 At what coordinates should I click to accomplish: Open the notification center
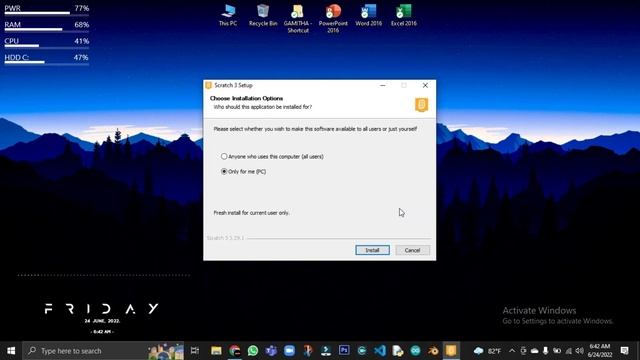tap(624, 351)
